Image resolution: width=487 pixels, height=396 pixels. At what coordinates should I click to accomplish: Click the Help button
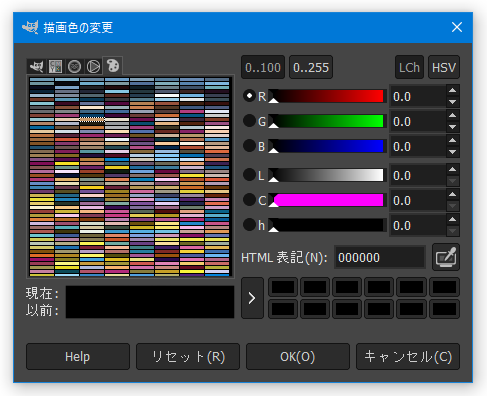pyautogui.click(x=78, y=357)
